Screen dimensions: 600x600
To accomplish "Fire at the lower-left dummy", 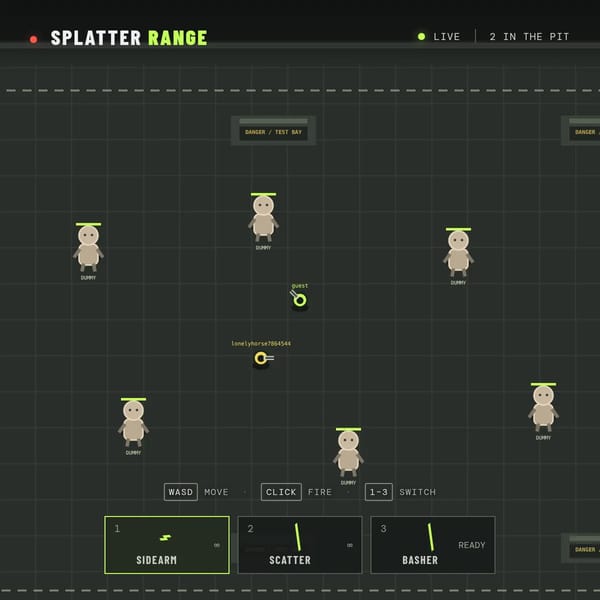I will tap(133, 423).
